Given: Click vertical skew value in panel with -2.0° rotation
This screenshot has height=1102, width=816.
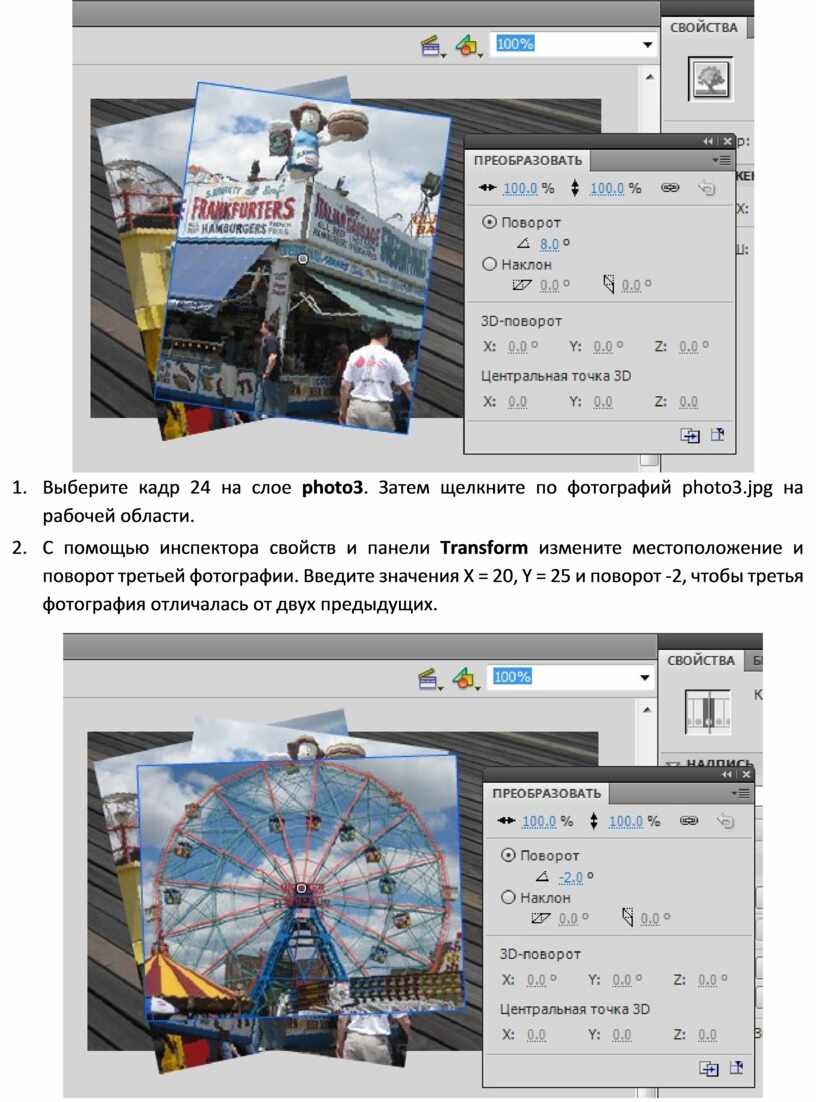Looking at the screenshot, I should [651, 918].
